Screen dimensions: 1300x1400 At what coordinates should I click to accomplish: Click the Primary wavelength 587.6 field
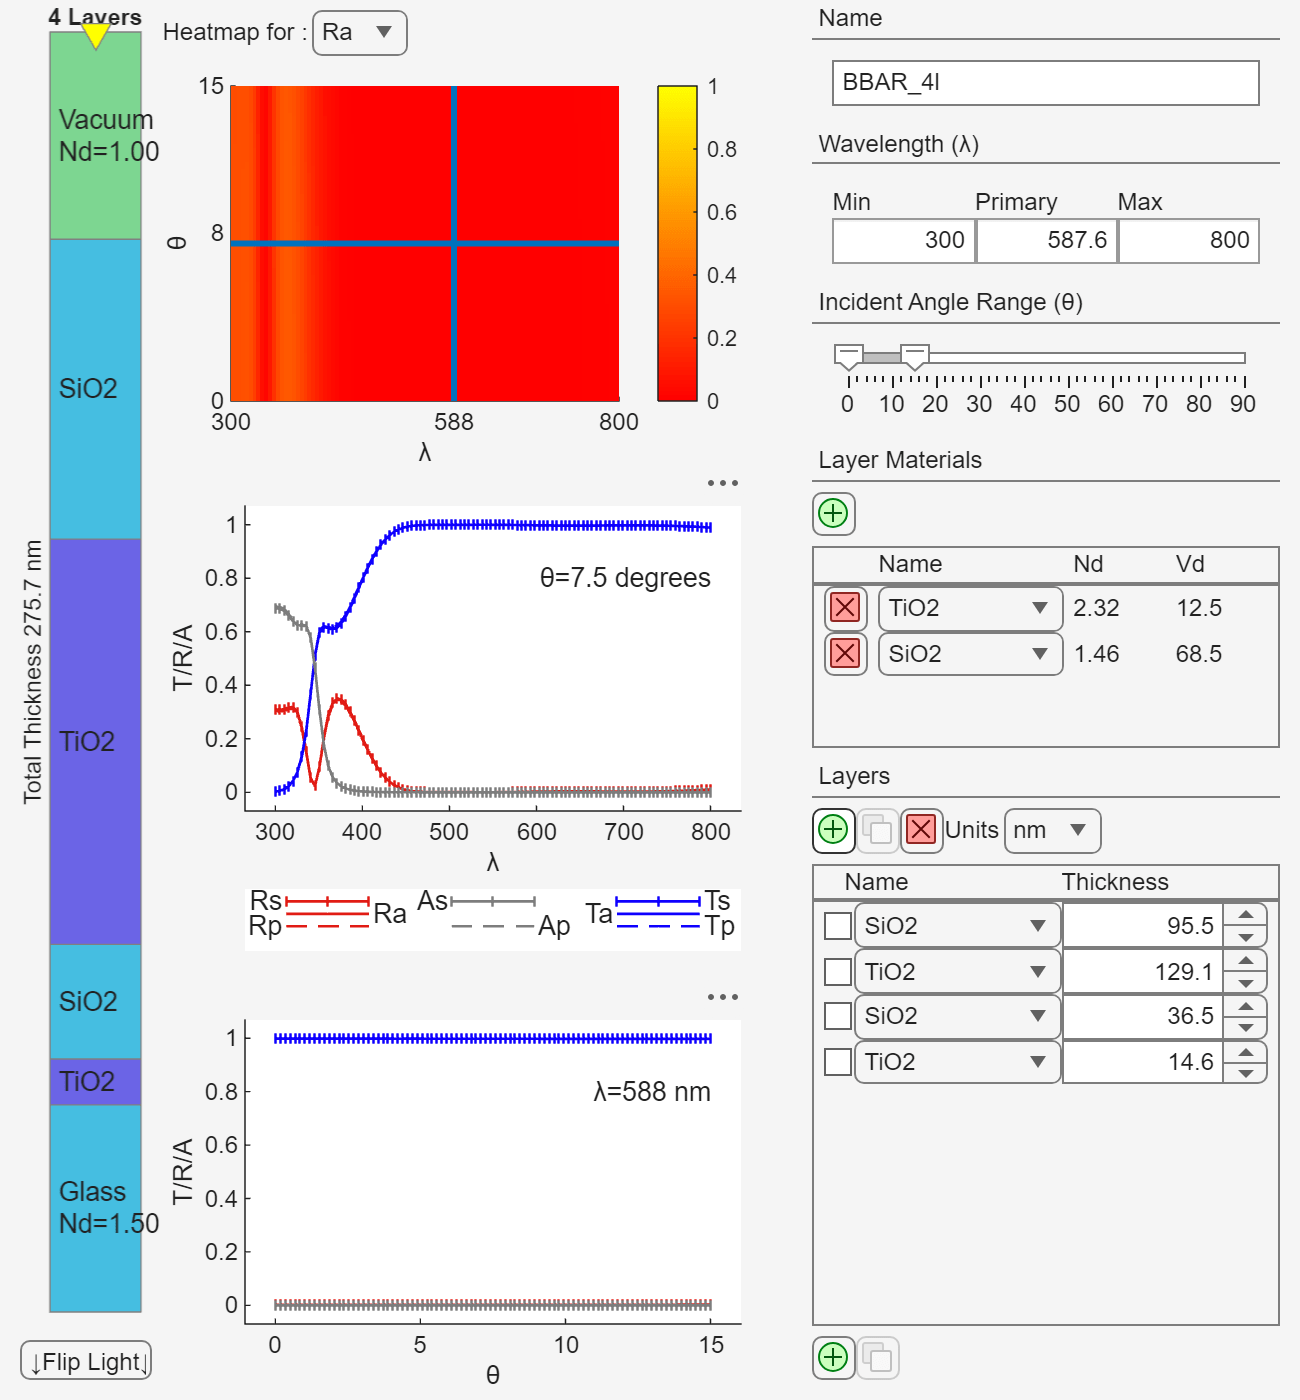point(1046,241)
